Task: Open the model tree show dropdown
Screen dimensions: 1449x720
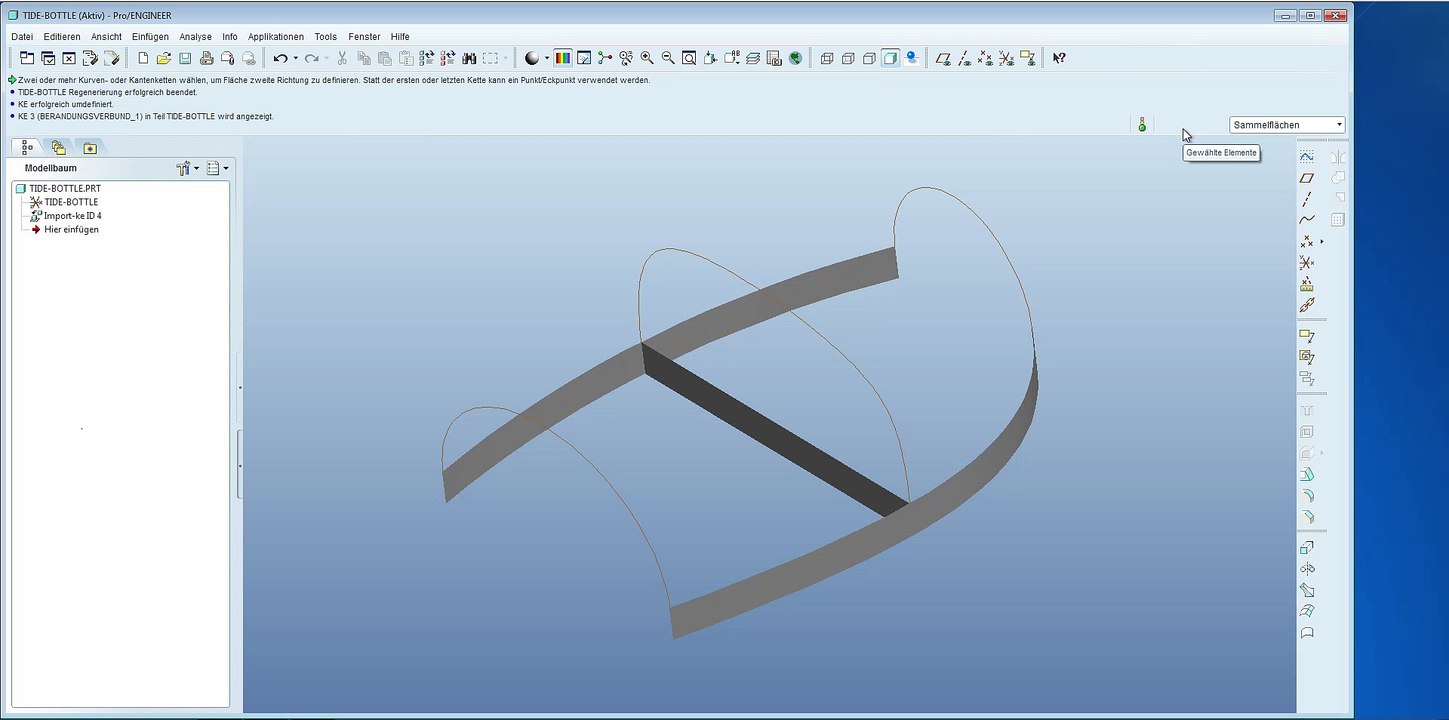Action: (217, 169)
